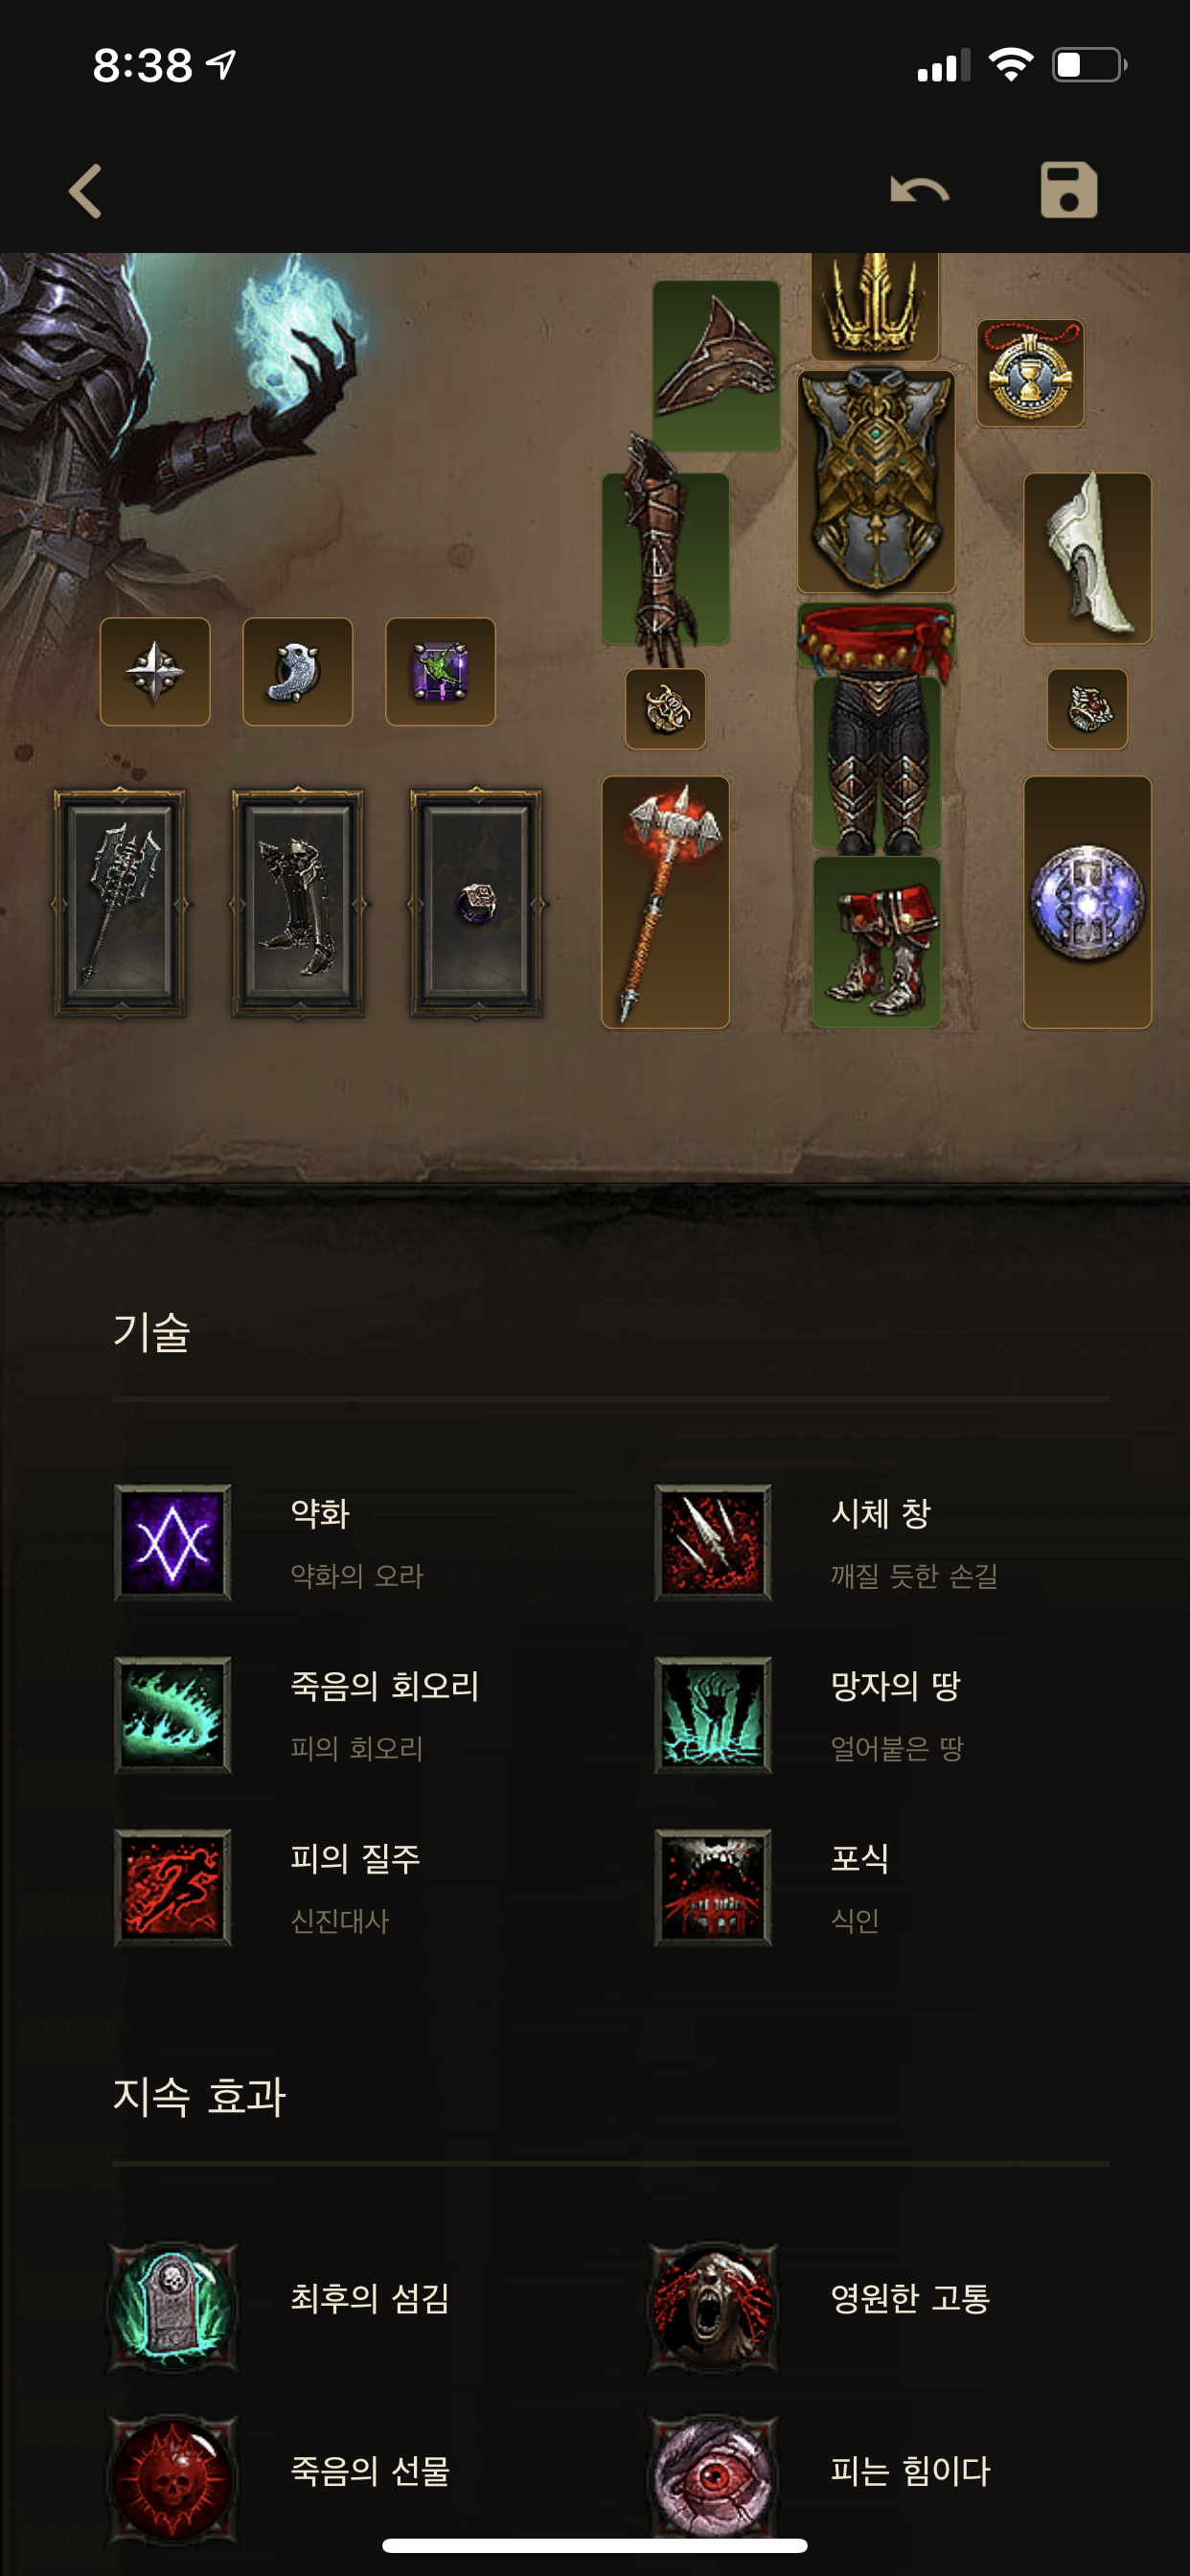The height and width of the screenshot is (2576, 1190).
Task: Open the purple orb off-hand slot
Action: 1087,902
